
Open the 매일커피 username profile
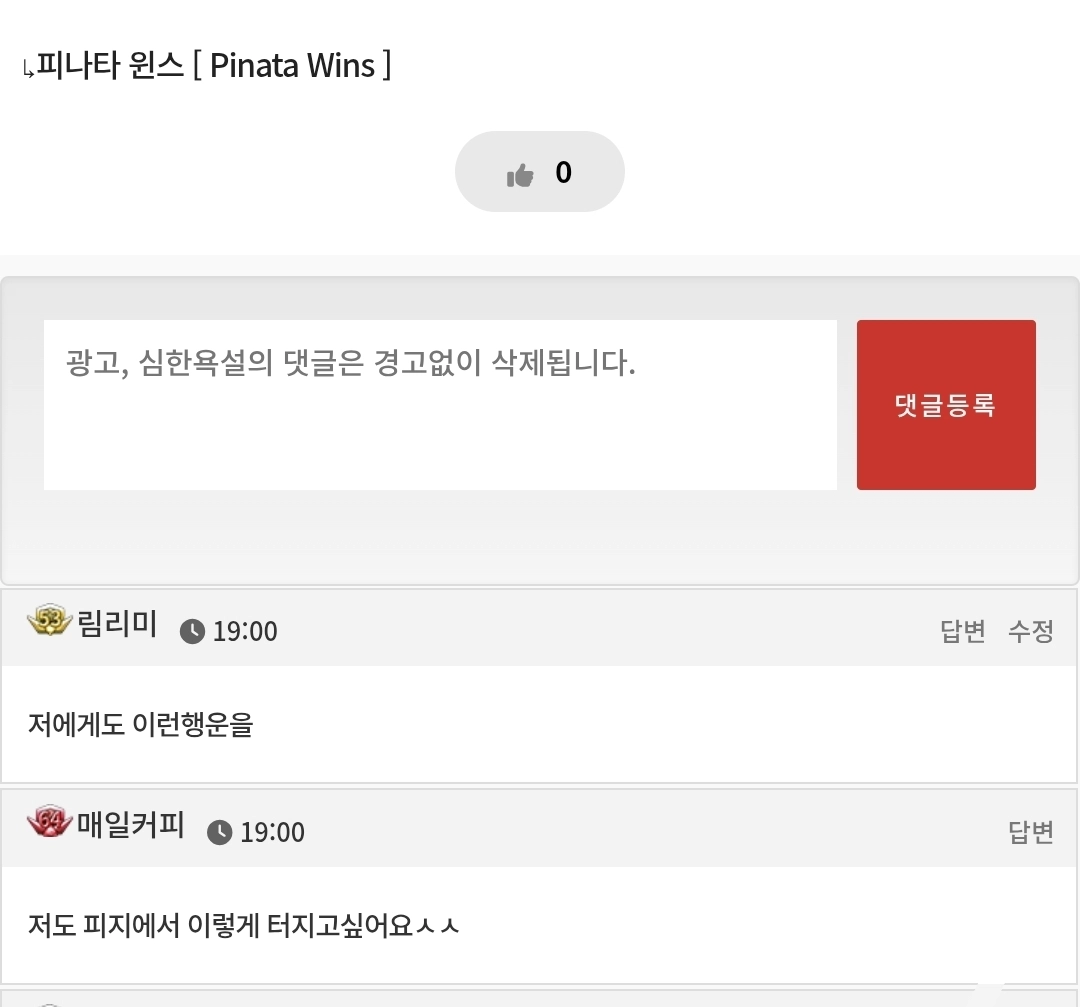(x=131, y=826)
